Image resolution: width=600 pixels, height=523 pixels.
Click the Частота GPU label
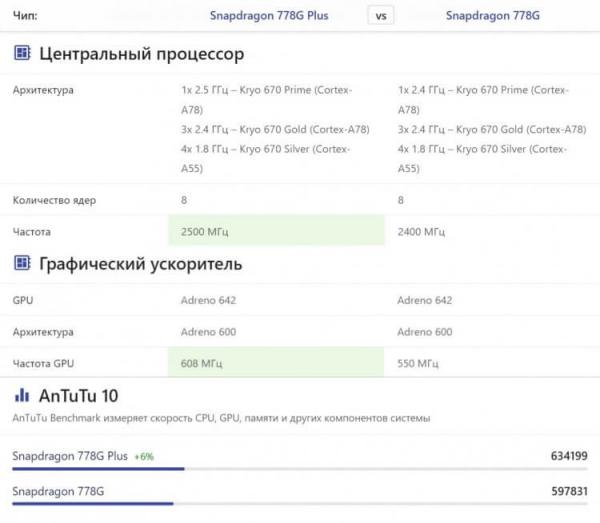(x=43, y=363)
